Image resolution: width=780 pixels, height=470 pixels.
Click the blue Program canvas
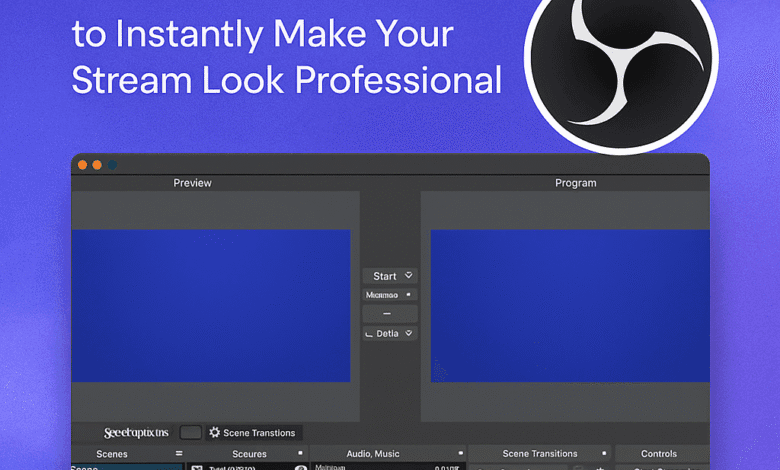570,305
